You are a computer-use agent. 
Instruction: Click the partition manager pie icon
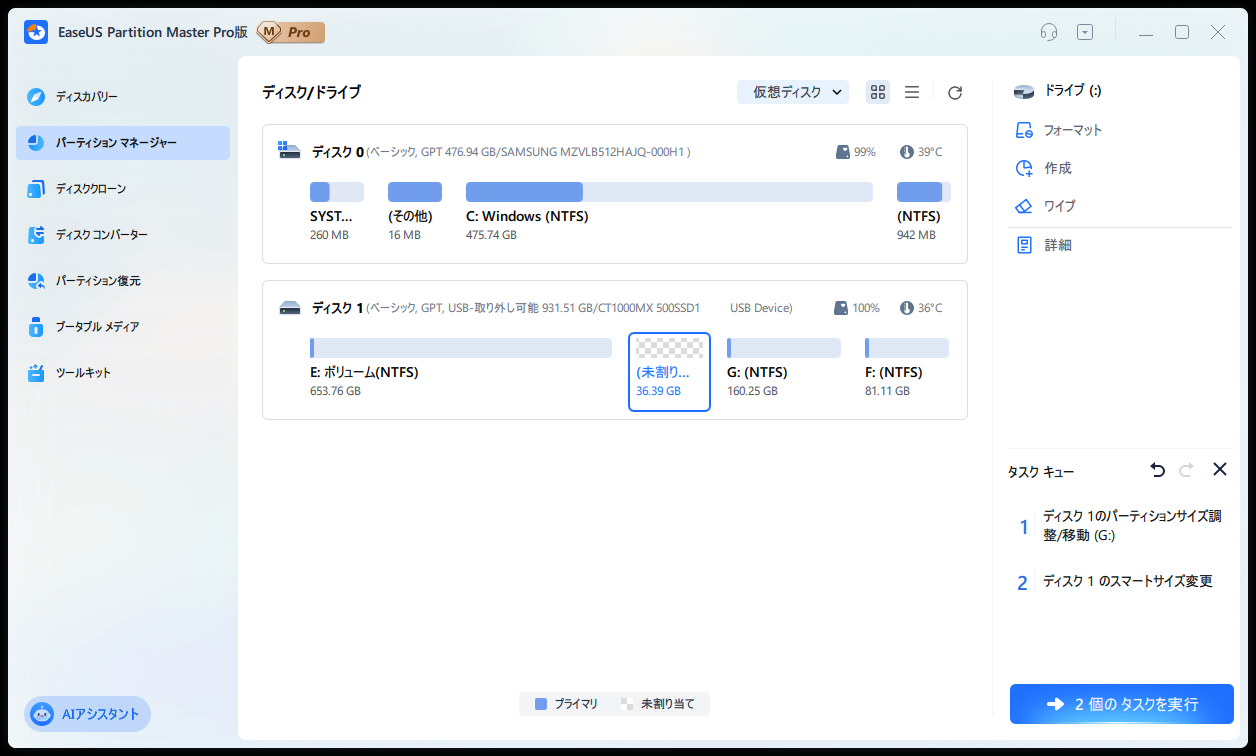(37, 143)
